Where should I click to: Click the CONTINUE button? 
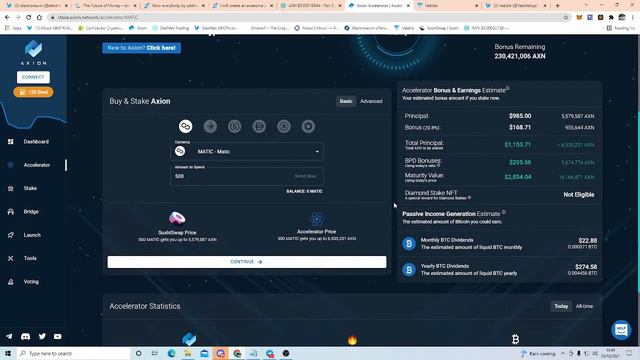point(247,262)
